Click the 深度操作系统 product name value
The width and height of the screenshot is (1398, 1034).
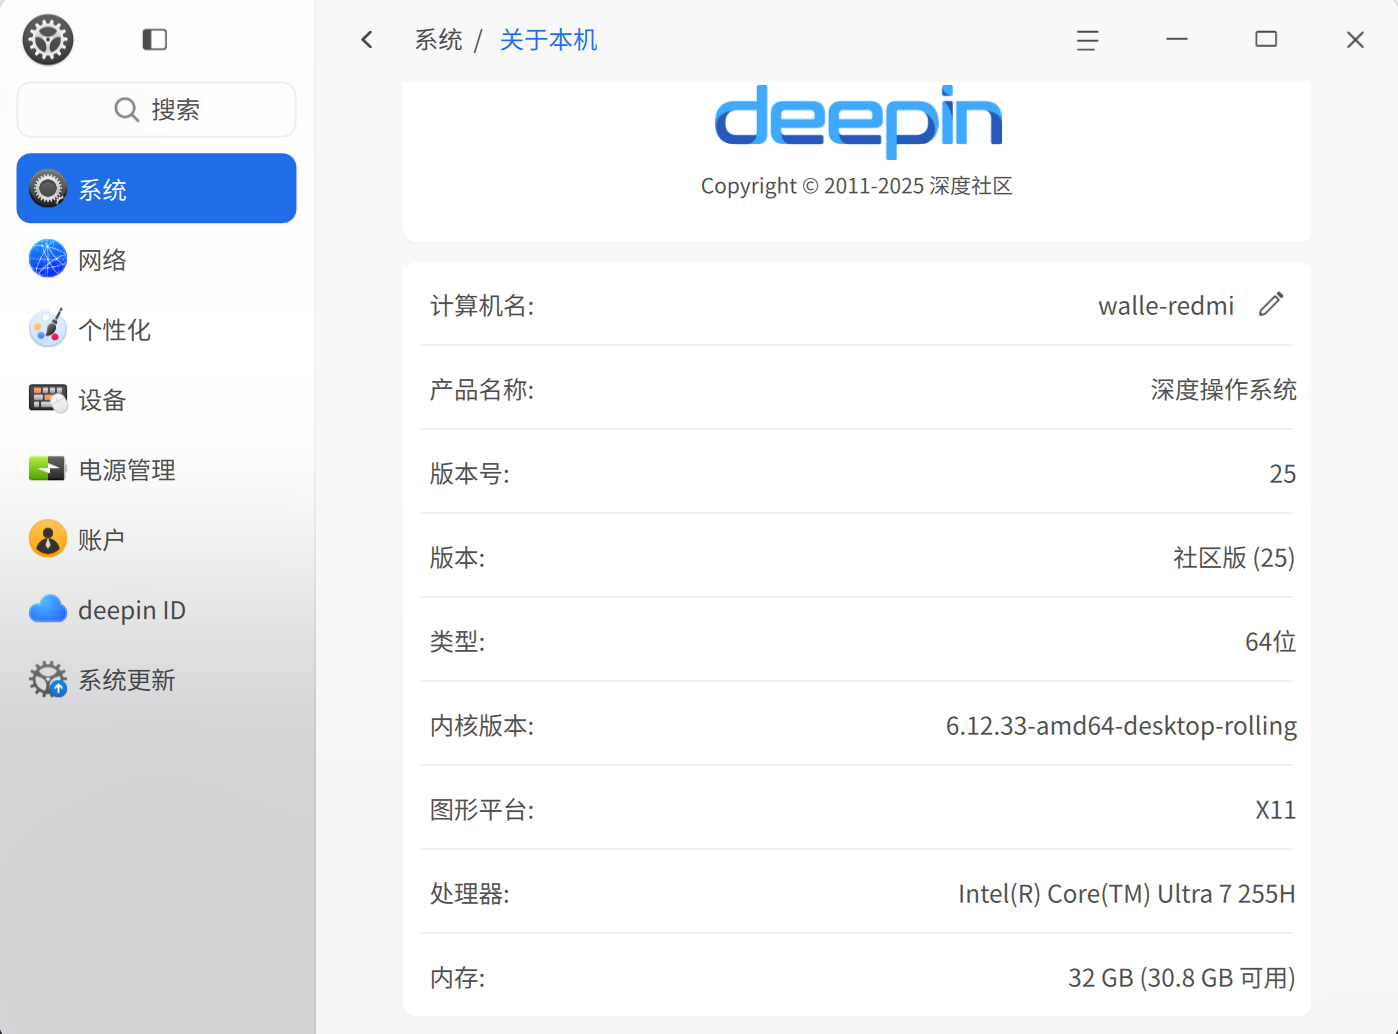(1224, 389)
